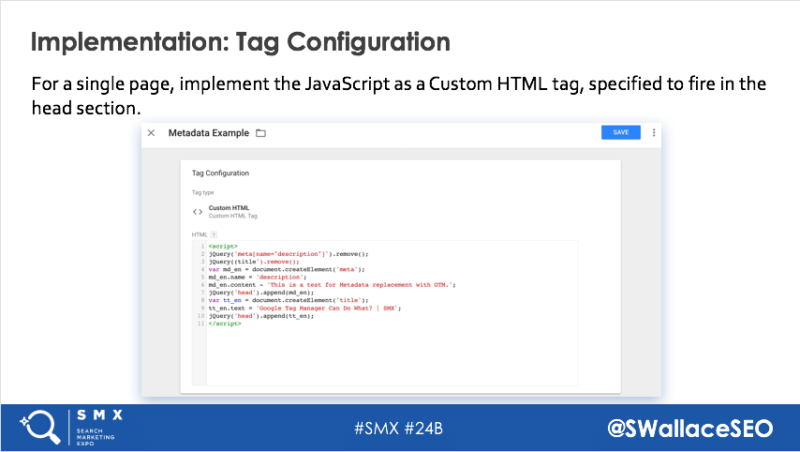Select the Custom HTML tag type

tap(233, 212)
